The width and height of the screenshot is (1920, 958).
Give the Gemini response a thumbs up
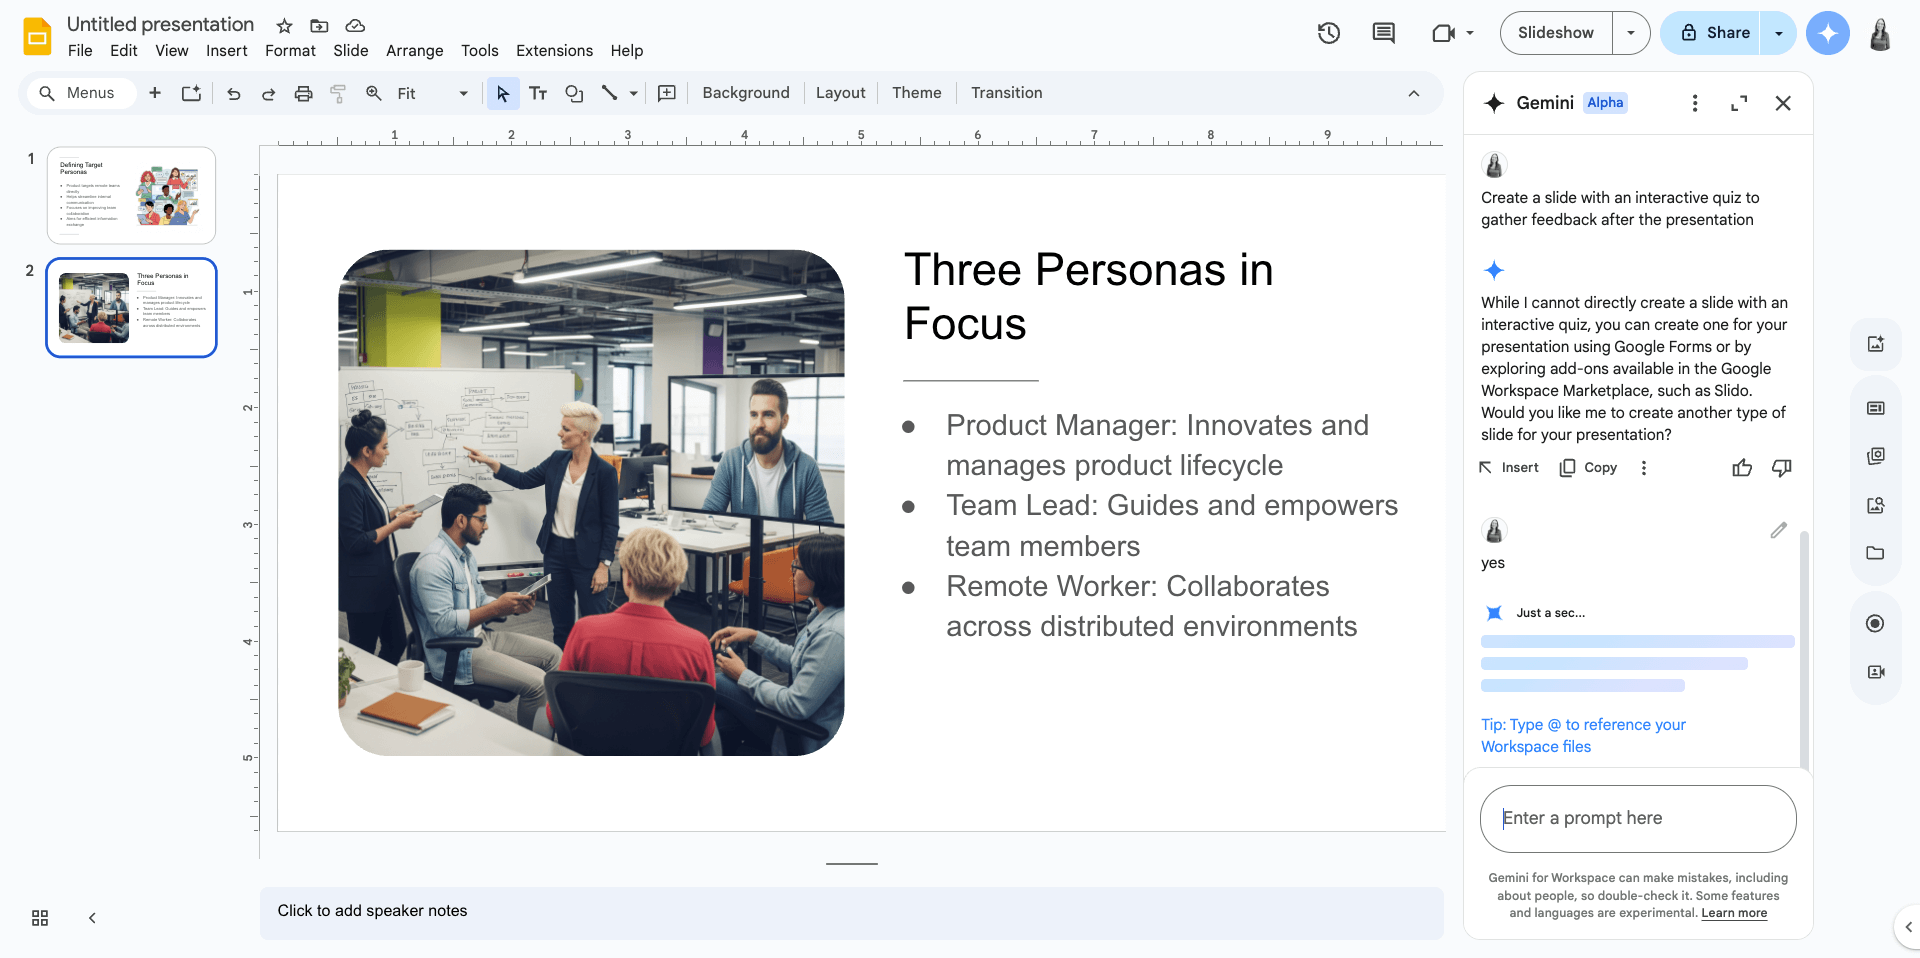(x=1742, y=468)
